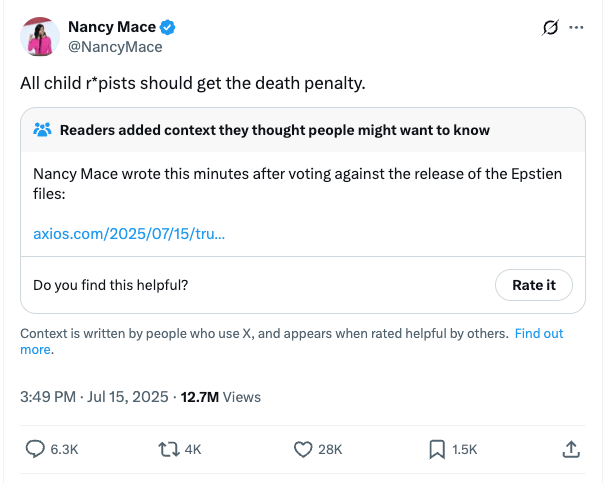Open the @NancyMace handle
Viewport: 606px width, 483px height.
pyautogui.click(x=115, y=46)
